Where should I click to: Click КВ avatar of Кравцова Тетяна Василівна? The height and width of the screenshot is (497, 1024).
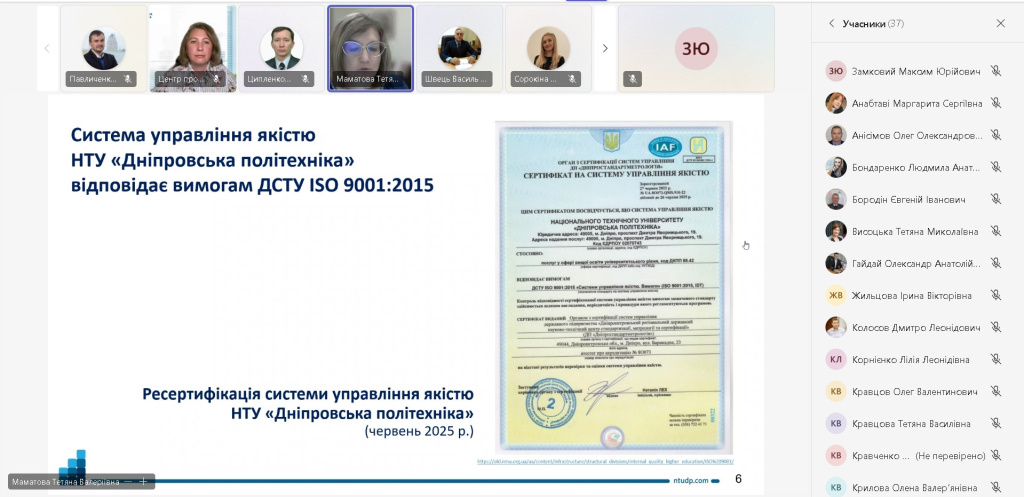[x=836, y=423]
